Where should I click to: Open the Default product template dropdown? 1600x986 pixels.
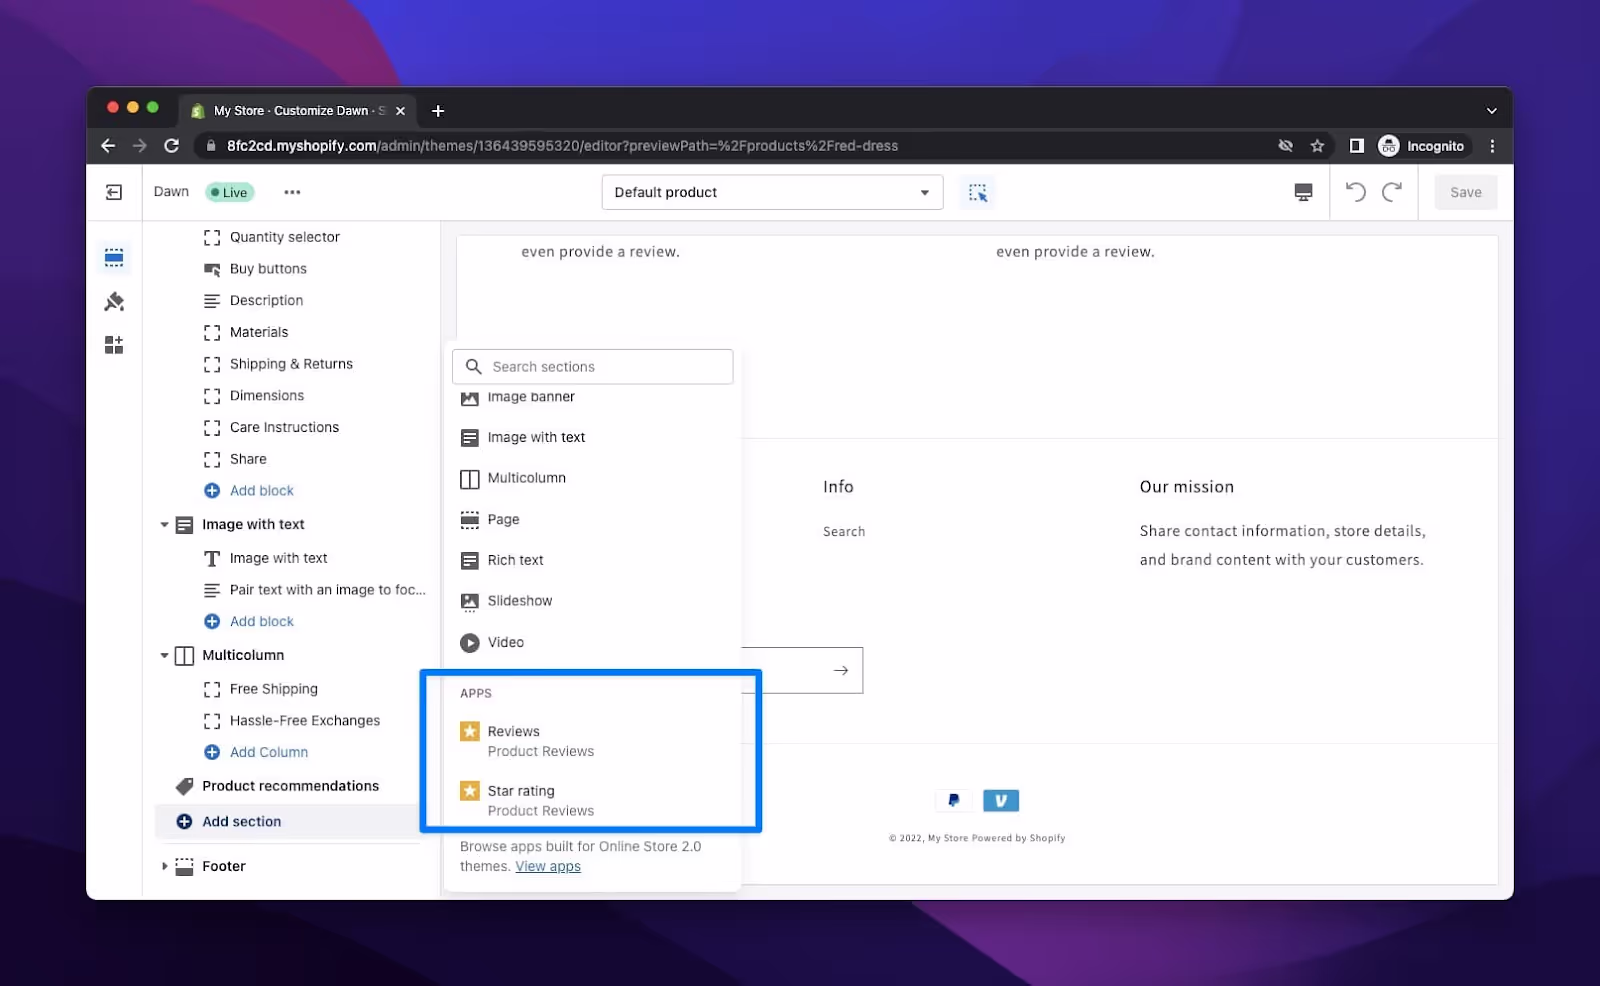772,192
